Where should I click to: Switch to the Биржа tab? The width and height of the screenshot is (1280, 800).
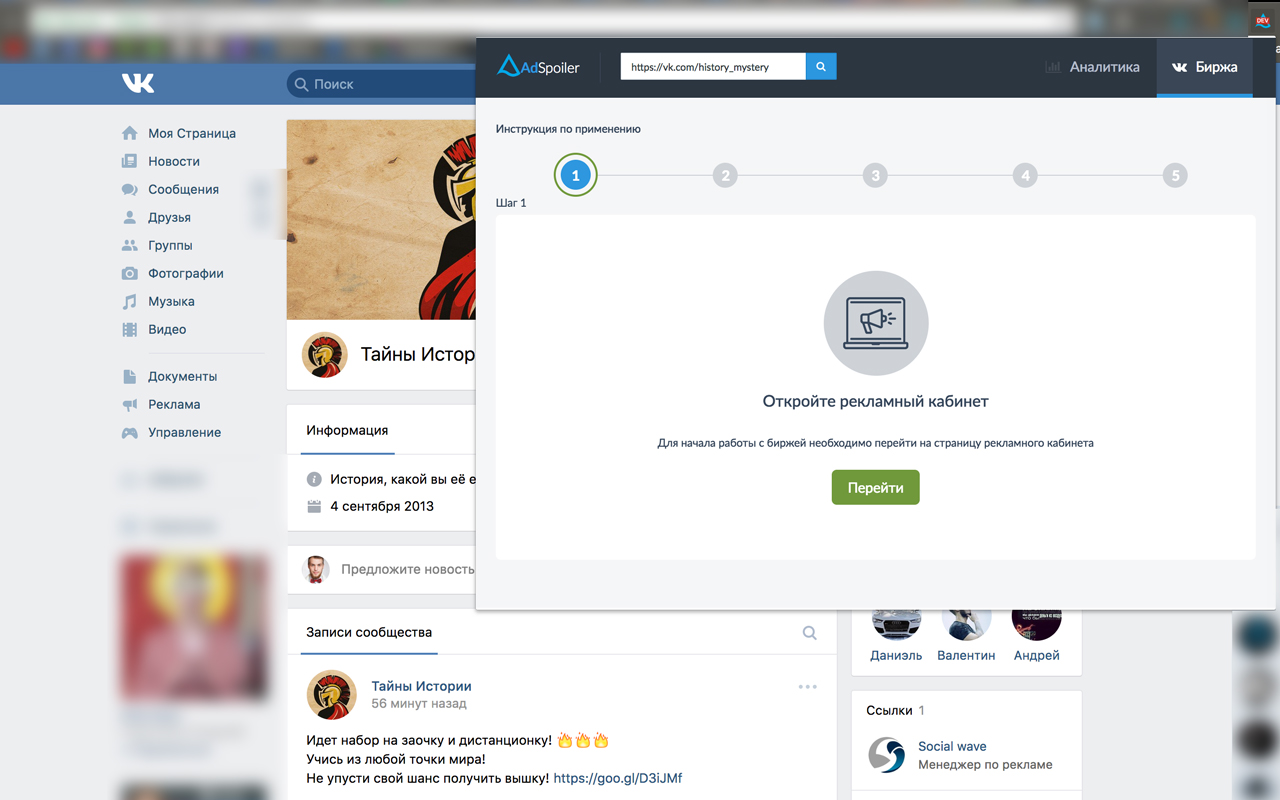[x=1204, y=67]
